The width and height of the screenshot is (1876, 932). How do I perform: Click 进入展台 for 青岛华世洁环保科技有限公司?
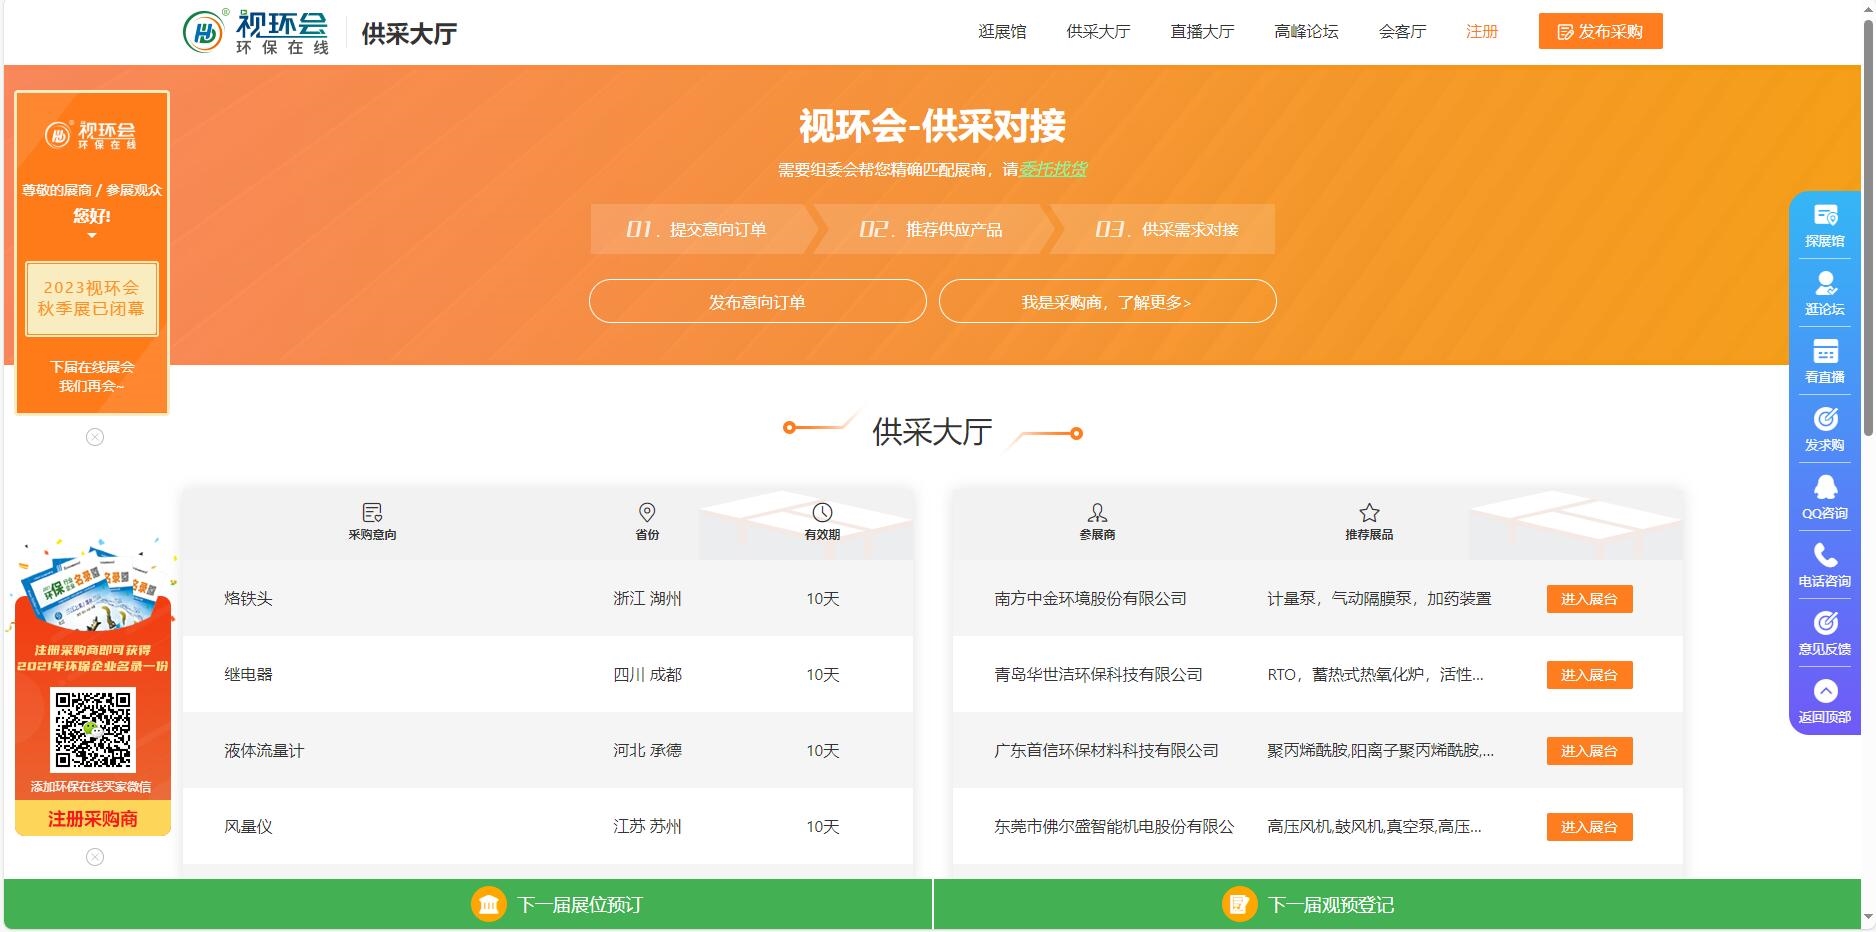point(1589,675)
